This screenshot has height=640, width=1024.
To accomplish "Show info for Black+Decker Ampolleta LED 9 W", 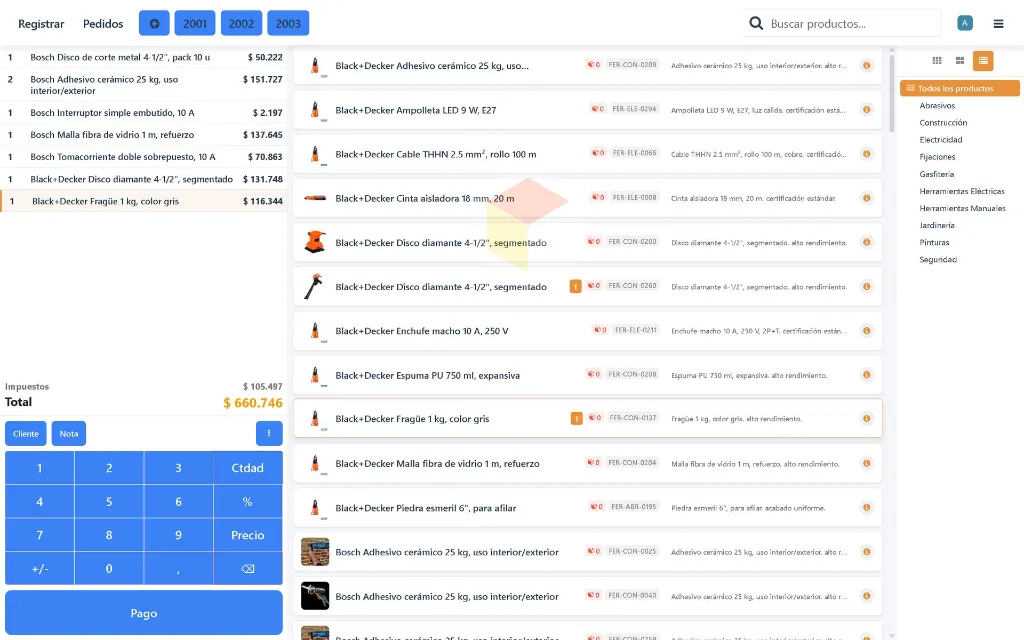I will [x=867, y=109].
